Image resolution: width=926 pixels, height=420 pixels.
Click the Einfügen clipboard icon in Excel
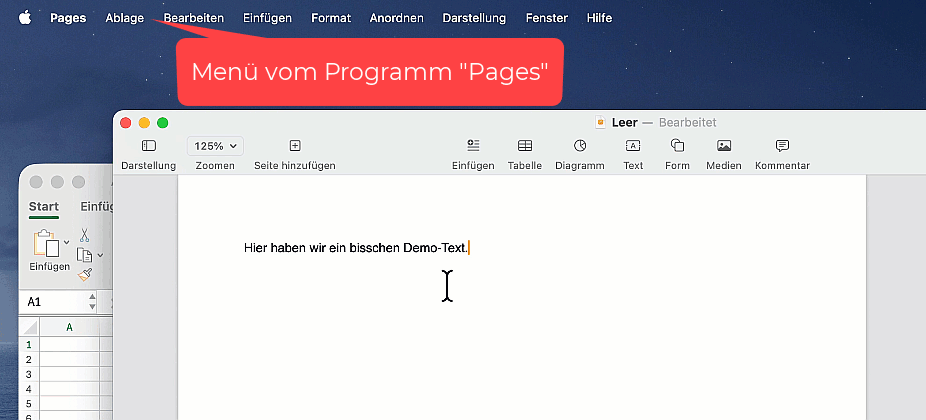tap(47, 243)
